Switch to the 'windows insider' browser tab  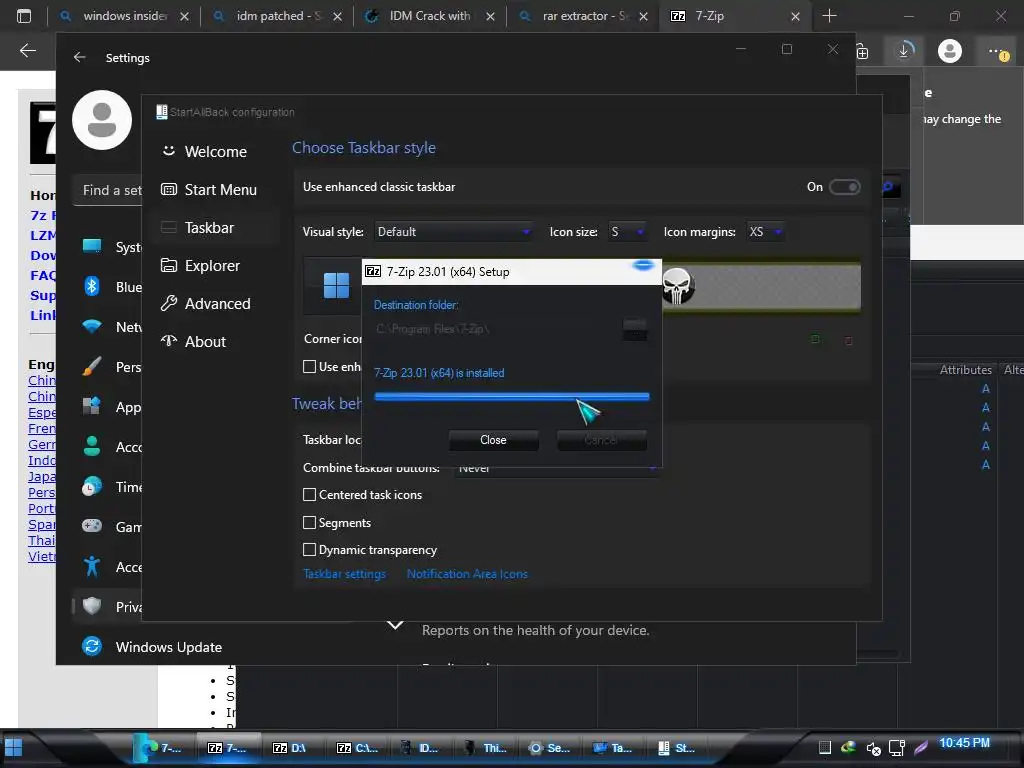124,16
